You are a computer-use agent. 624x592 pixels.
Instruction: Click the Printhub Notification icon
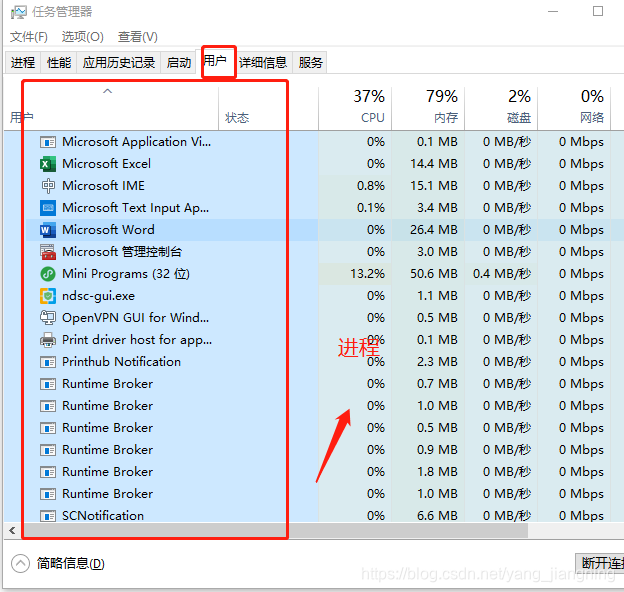(48, 362)
